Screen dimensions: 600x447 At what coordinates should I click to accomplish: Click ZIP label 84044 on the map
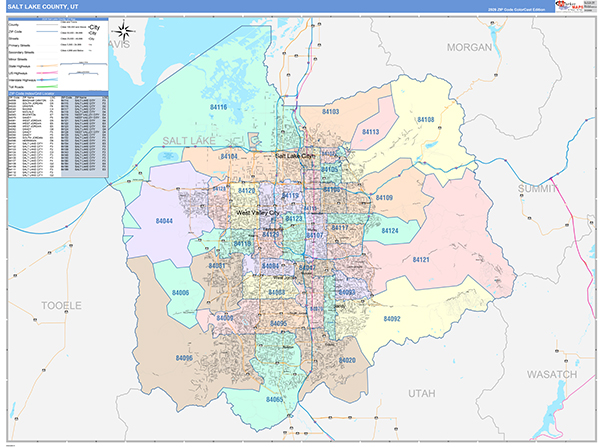click(164, 221)
